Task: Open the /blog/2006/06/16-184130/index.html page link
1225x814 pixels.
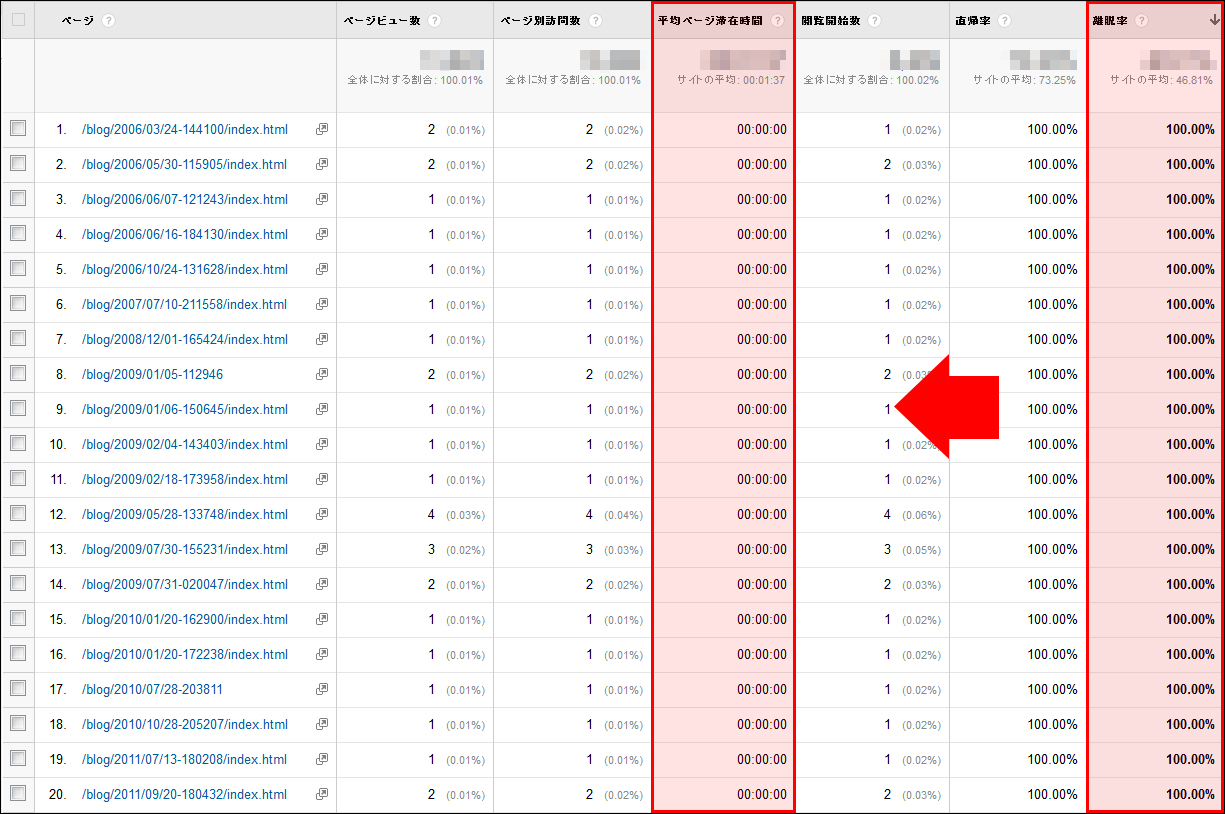Action: pos(185,234)
